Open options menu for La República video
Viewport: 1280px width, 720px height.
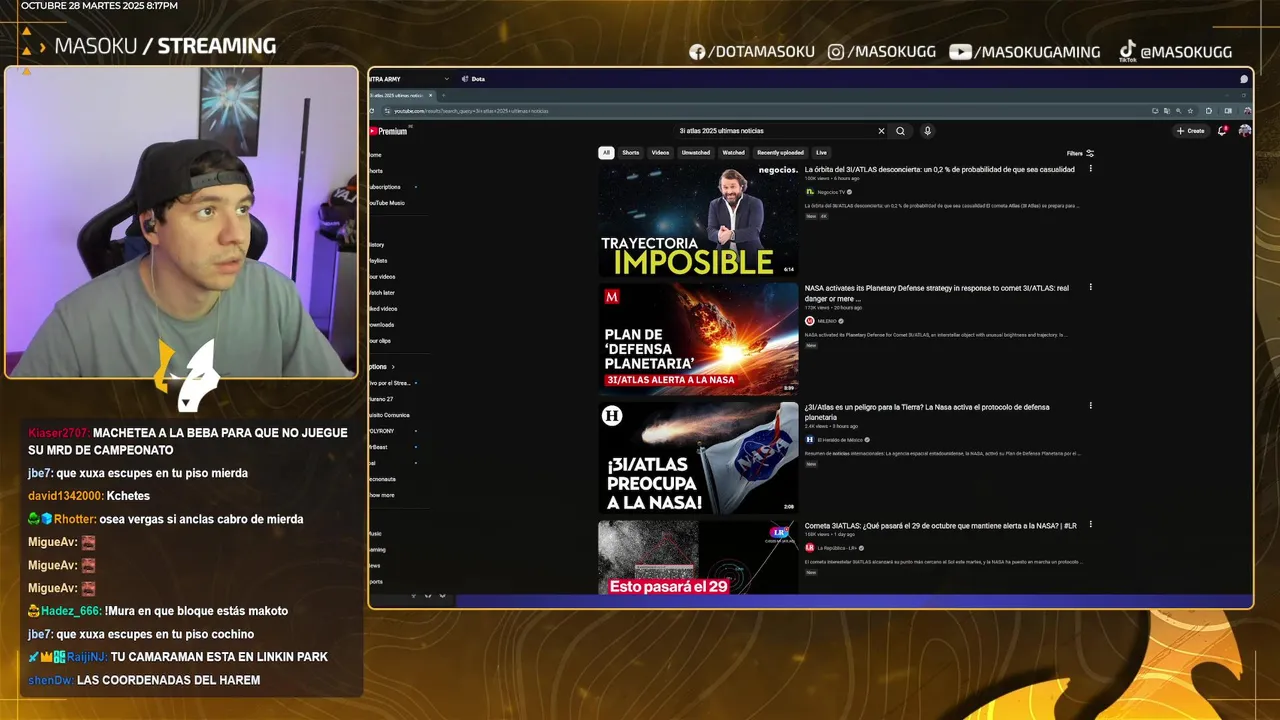pos(1090,525)
